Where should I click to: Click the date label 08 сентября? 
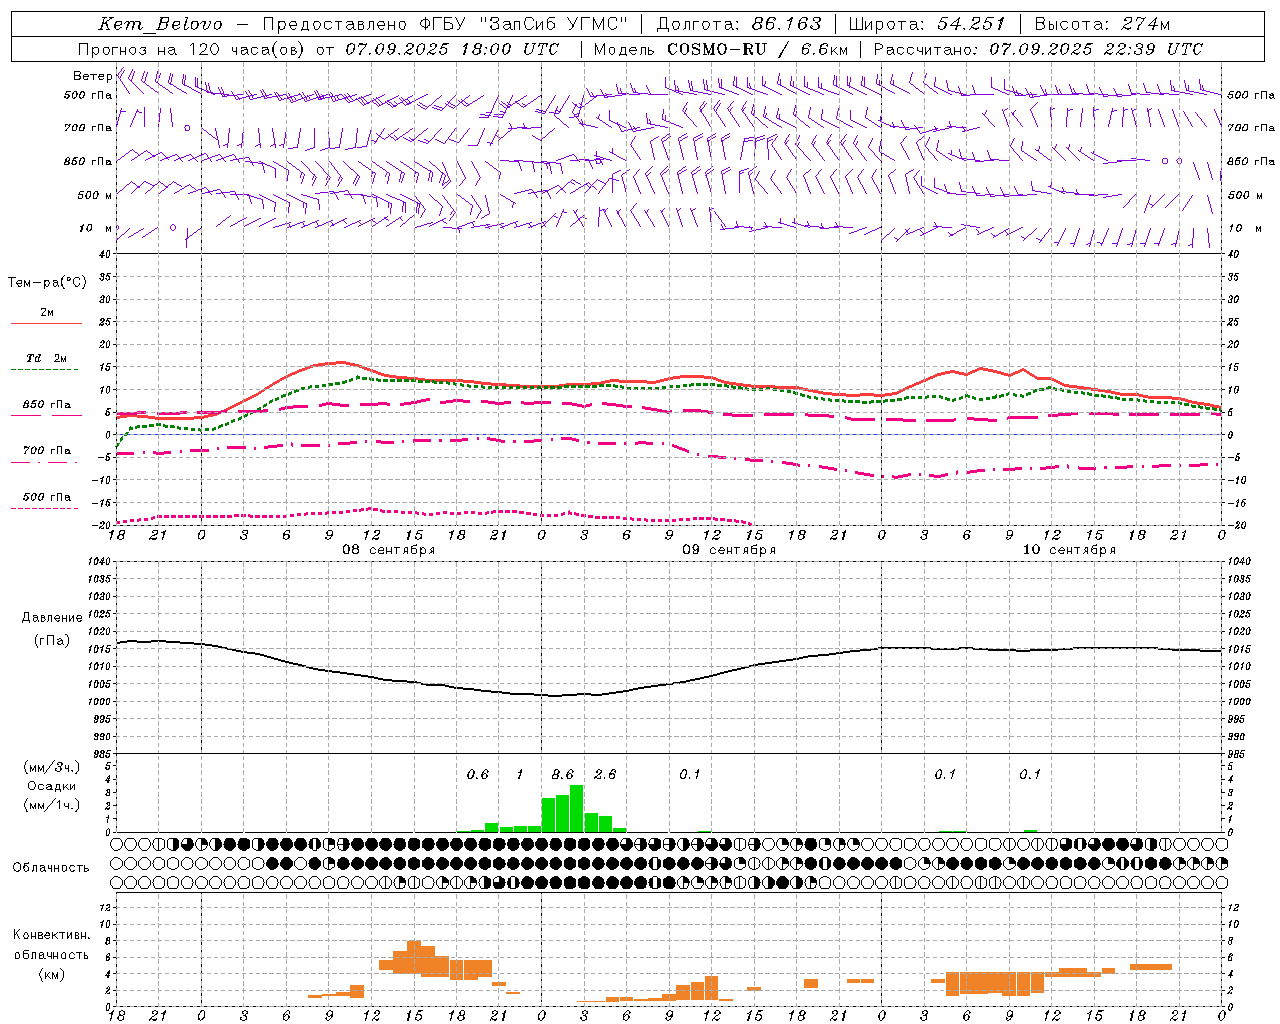[x=389, y=550]
